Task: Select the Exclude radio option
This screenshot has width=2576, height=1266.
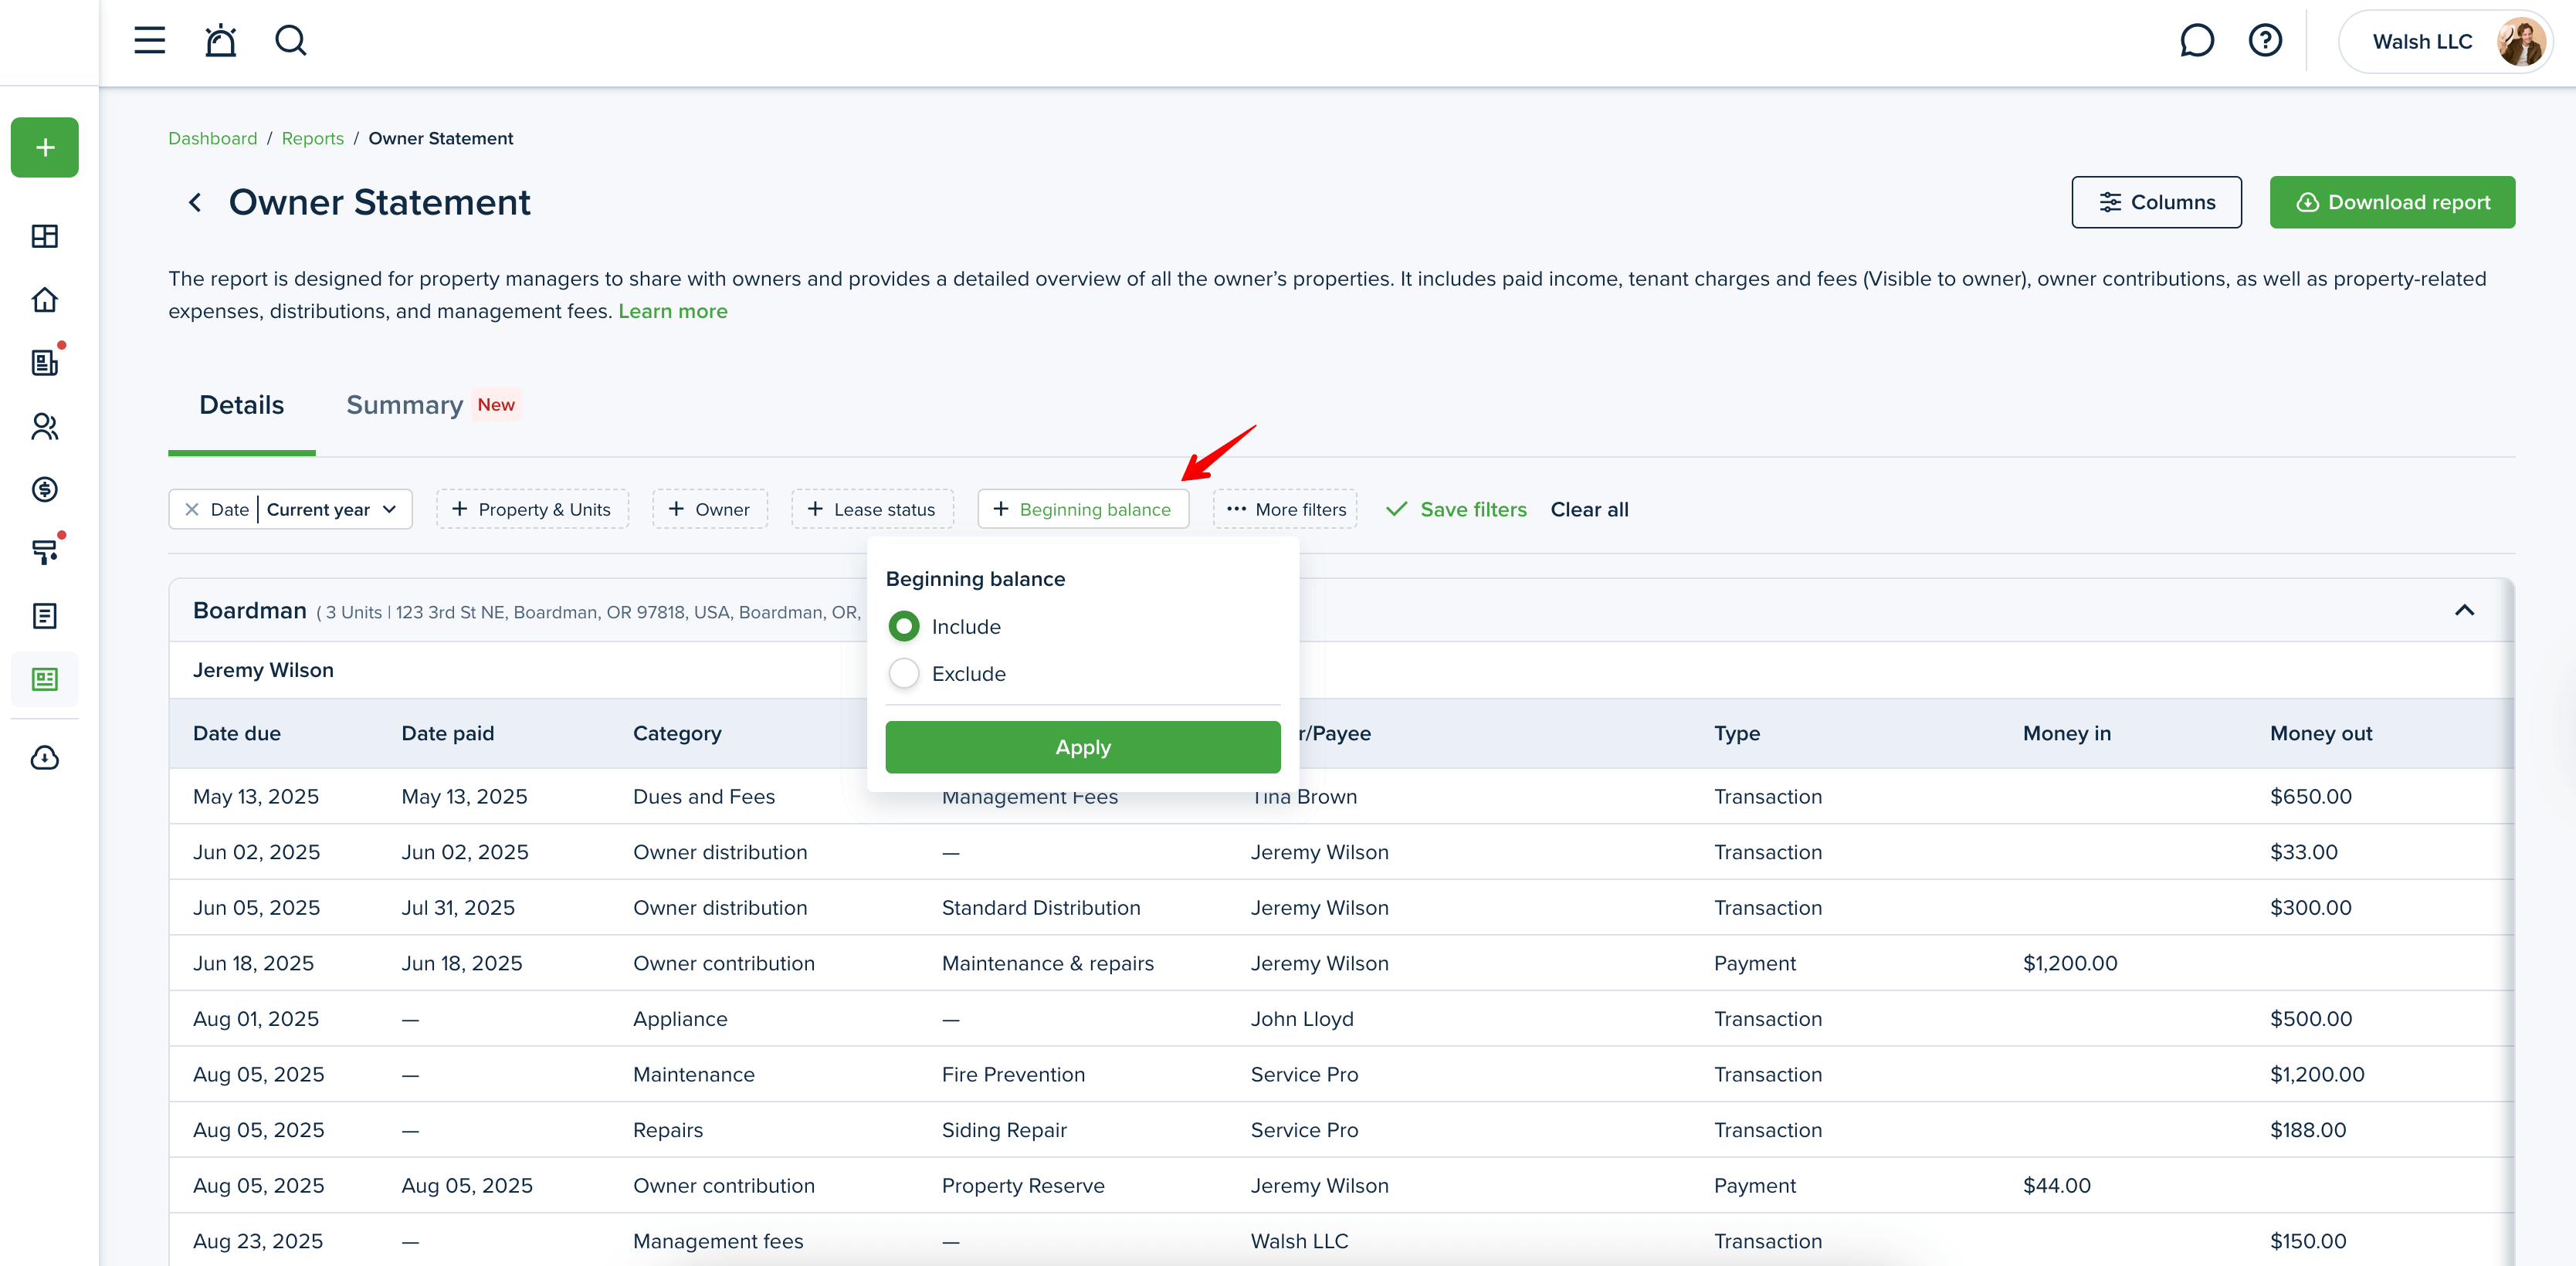Action: tap(904, 674)
